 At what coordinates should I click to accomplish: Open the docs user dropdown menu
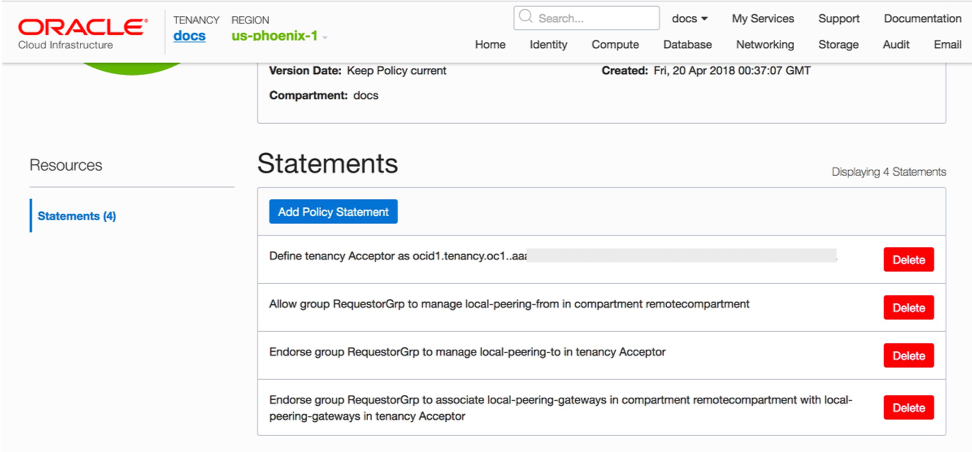coord(690,18)
